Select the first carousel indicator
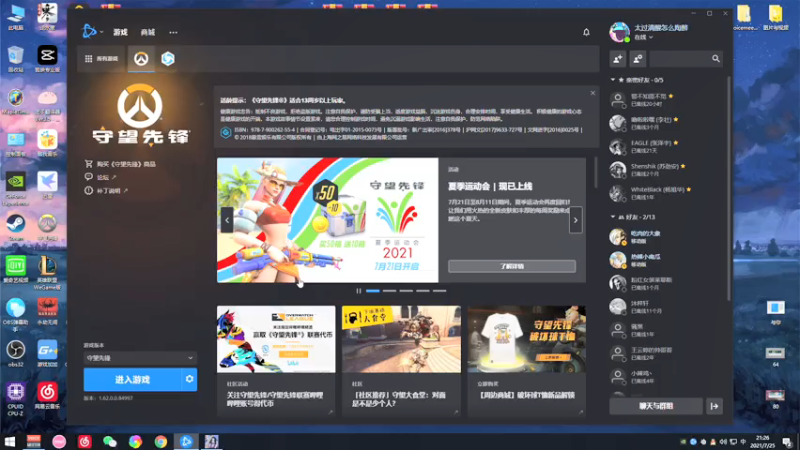Screen dimensions: 800x450 click(373, 291)
